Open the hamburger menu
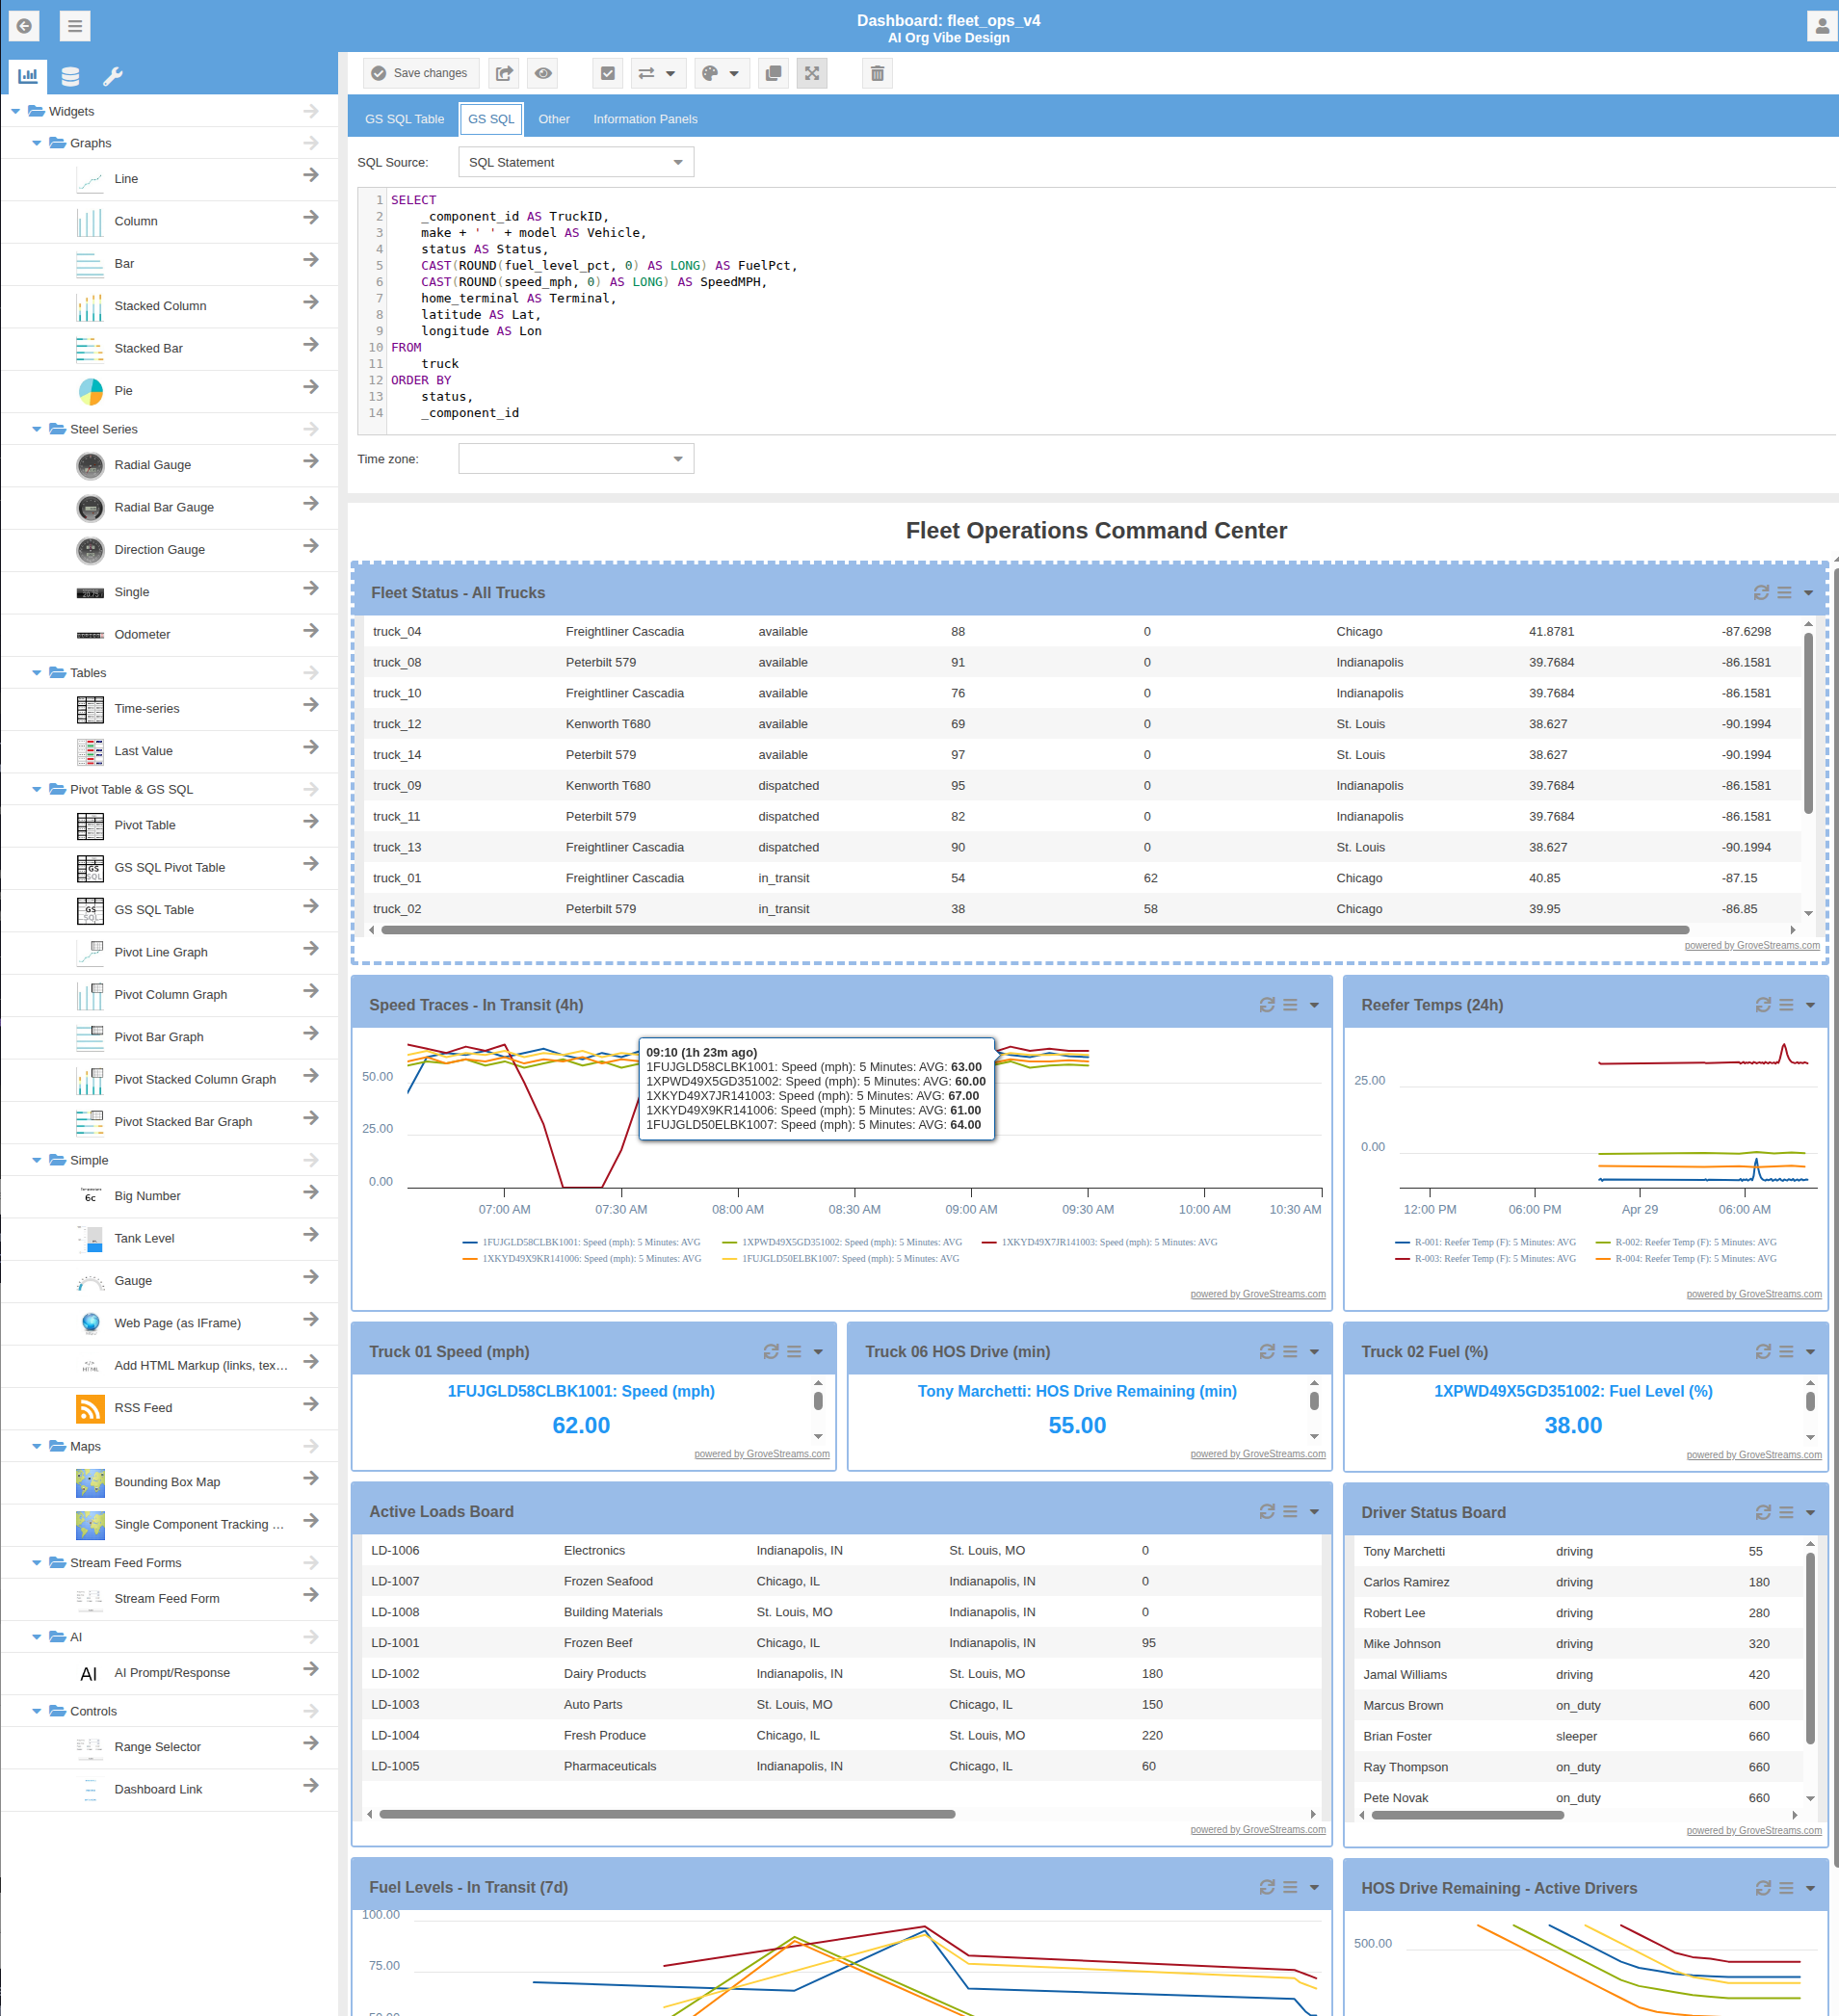 point(75,26)
